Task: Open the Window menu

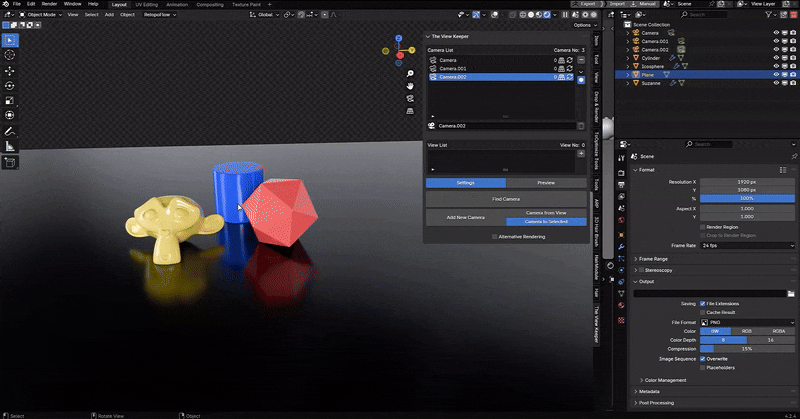Action: (x=72, y=4)
